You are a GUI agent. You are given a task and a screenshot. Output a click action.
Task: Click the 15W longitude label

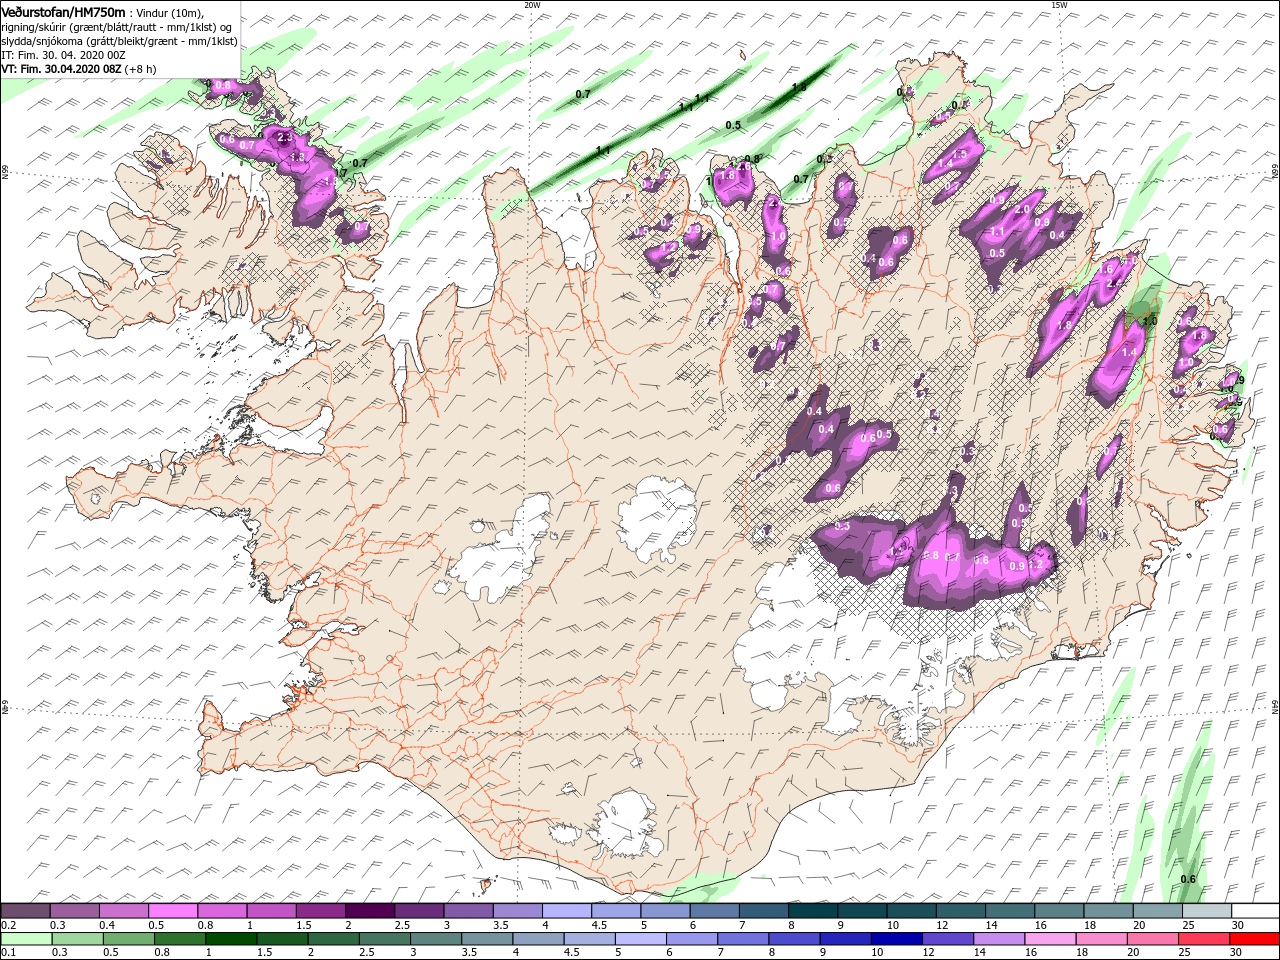point(1059,5)
